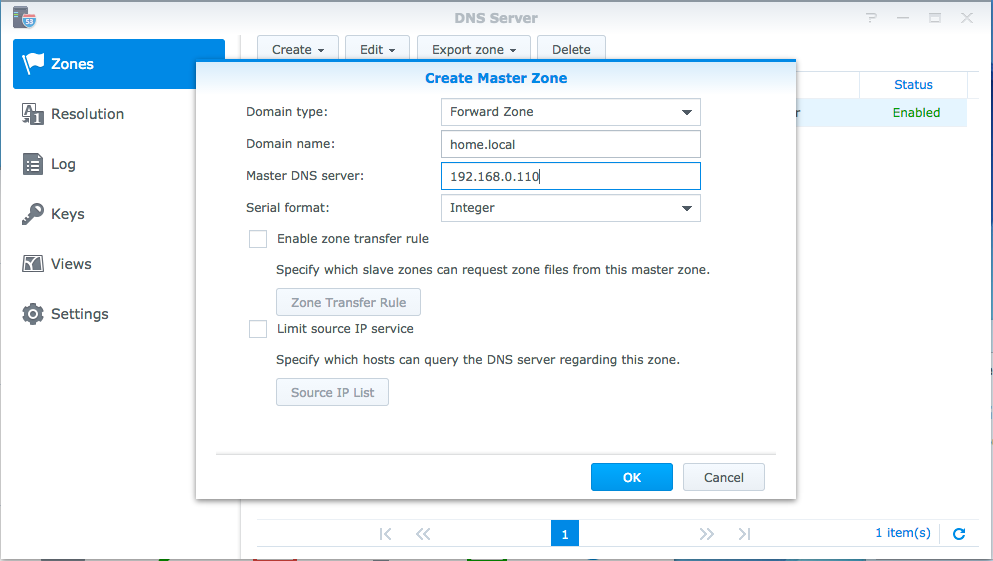Click the Enabled status cell

pos(916,113)
